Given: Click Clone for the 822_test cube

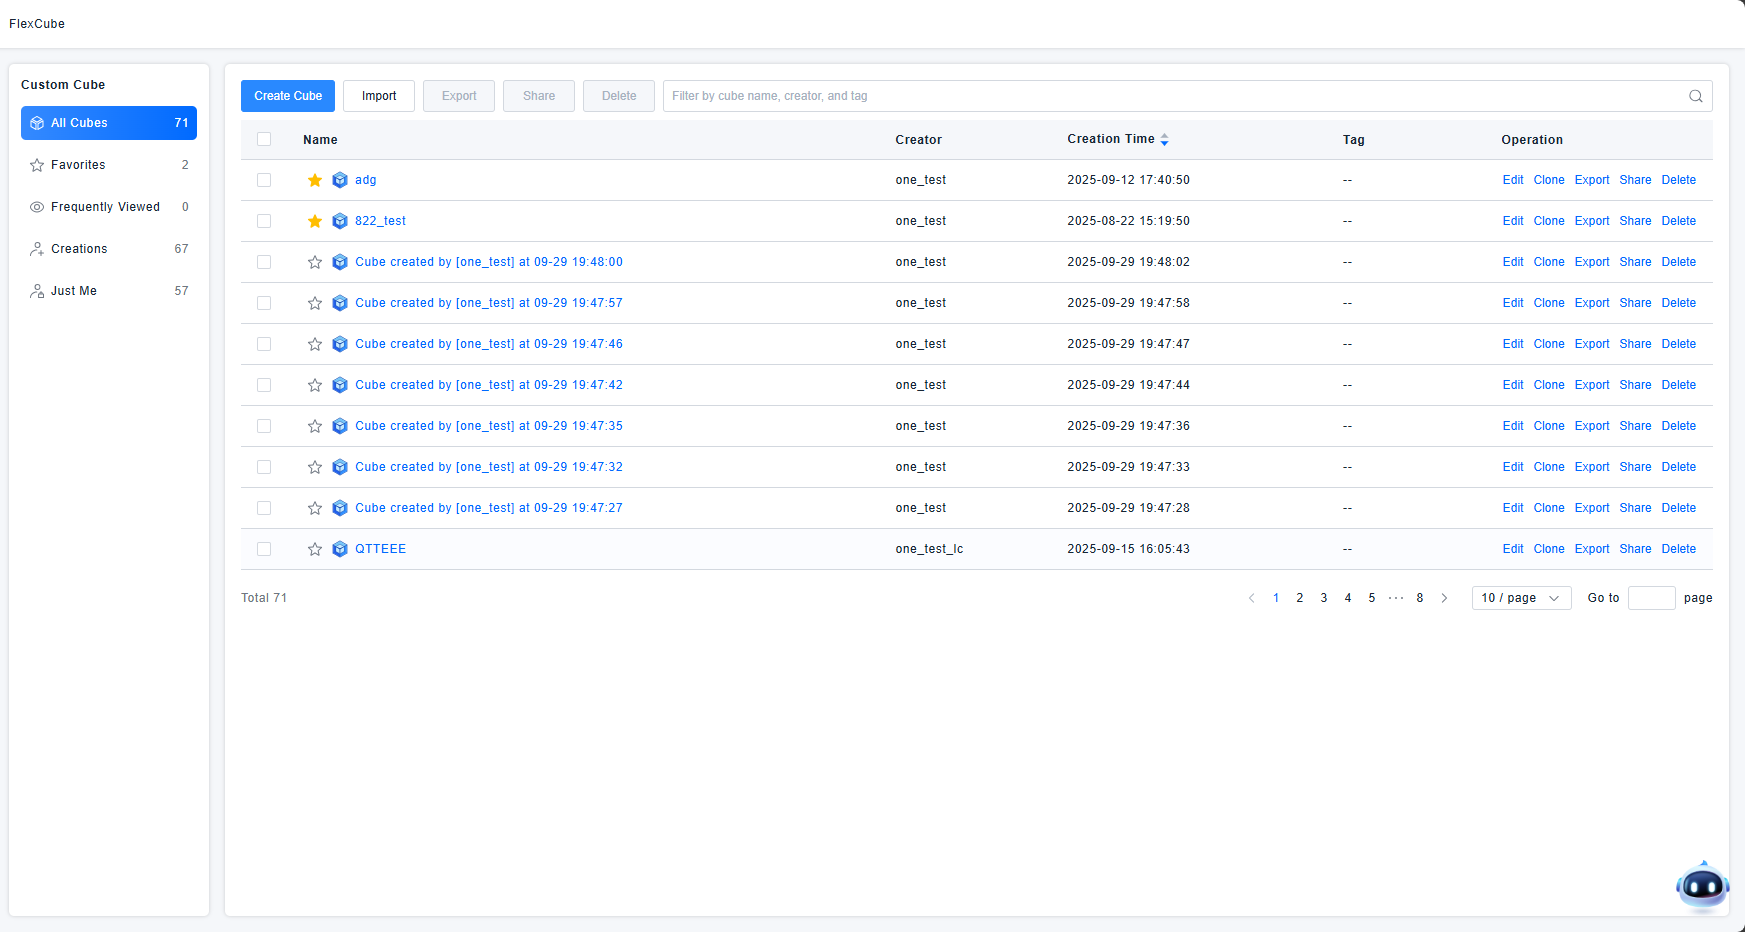Looking at the screenshot, I should tap(1548, 221).
